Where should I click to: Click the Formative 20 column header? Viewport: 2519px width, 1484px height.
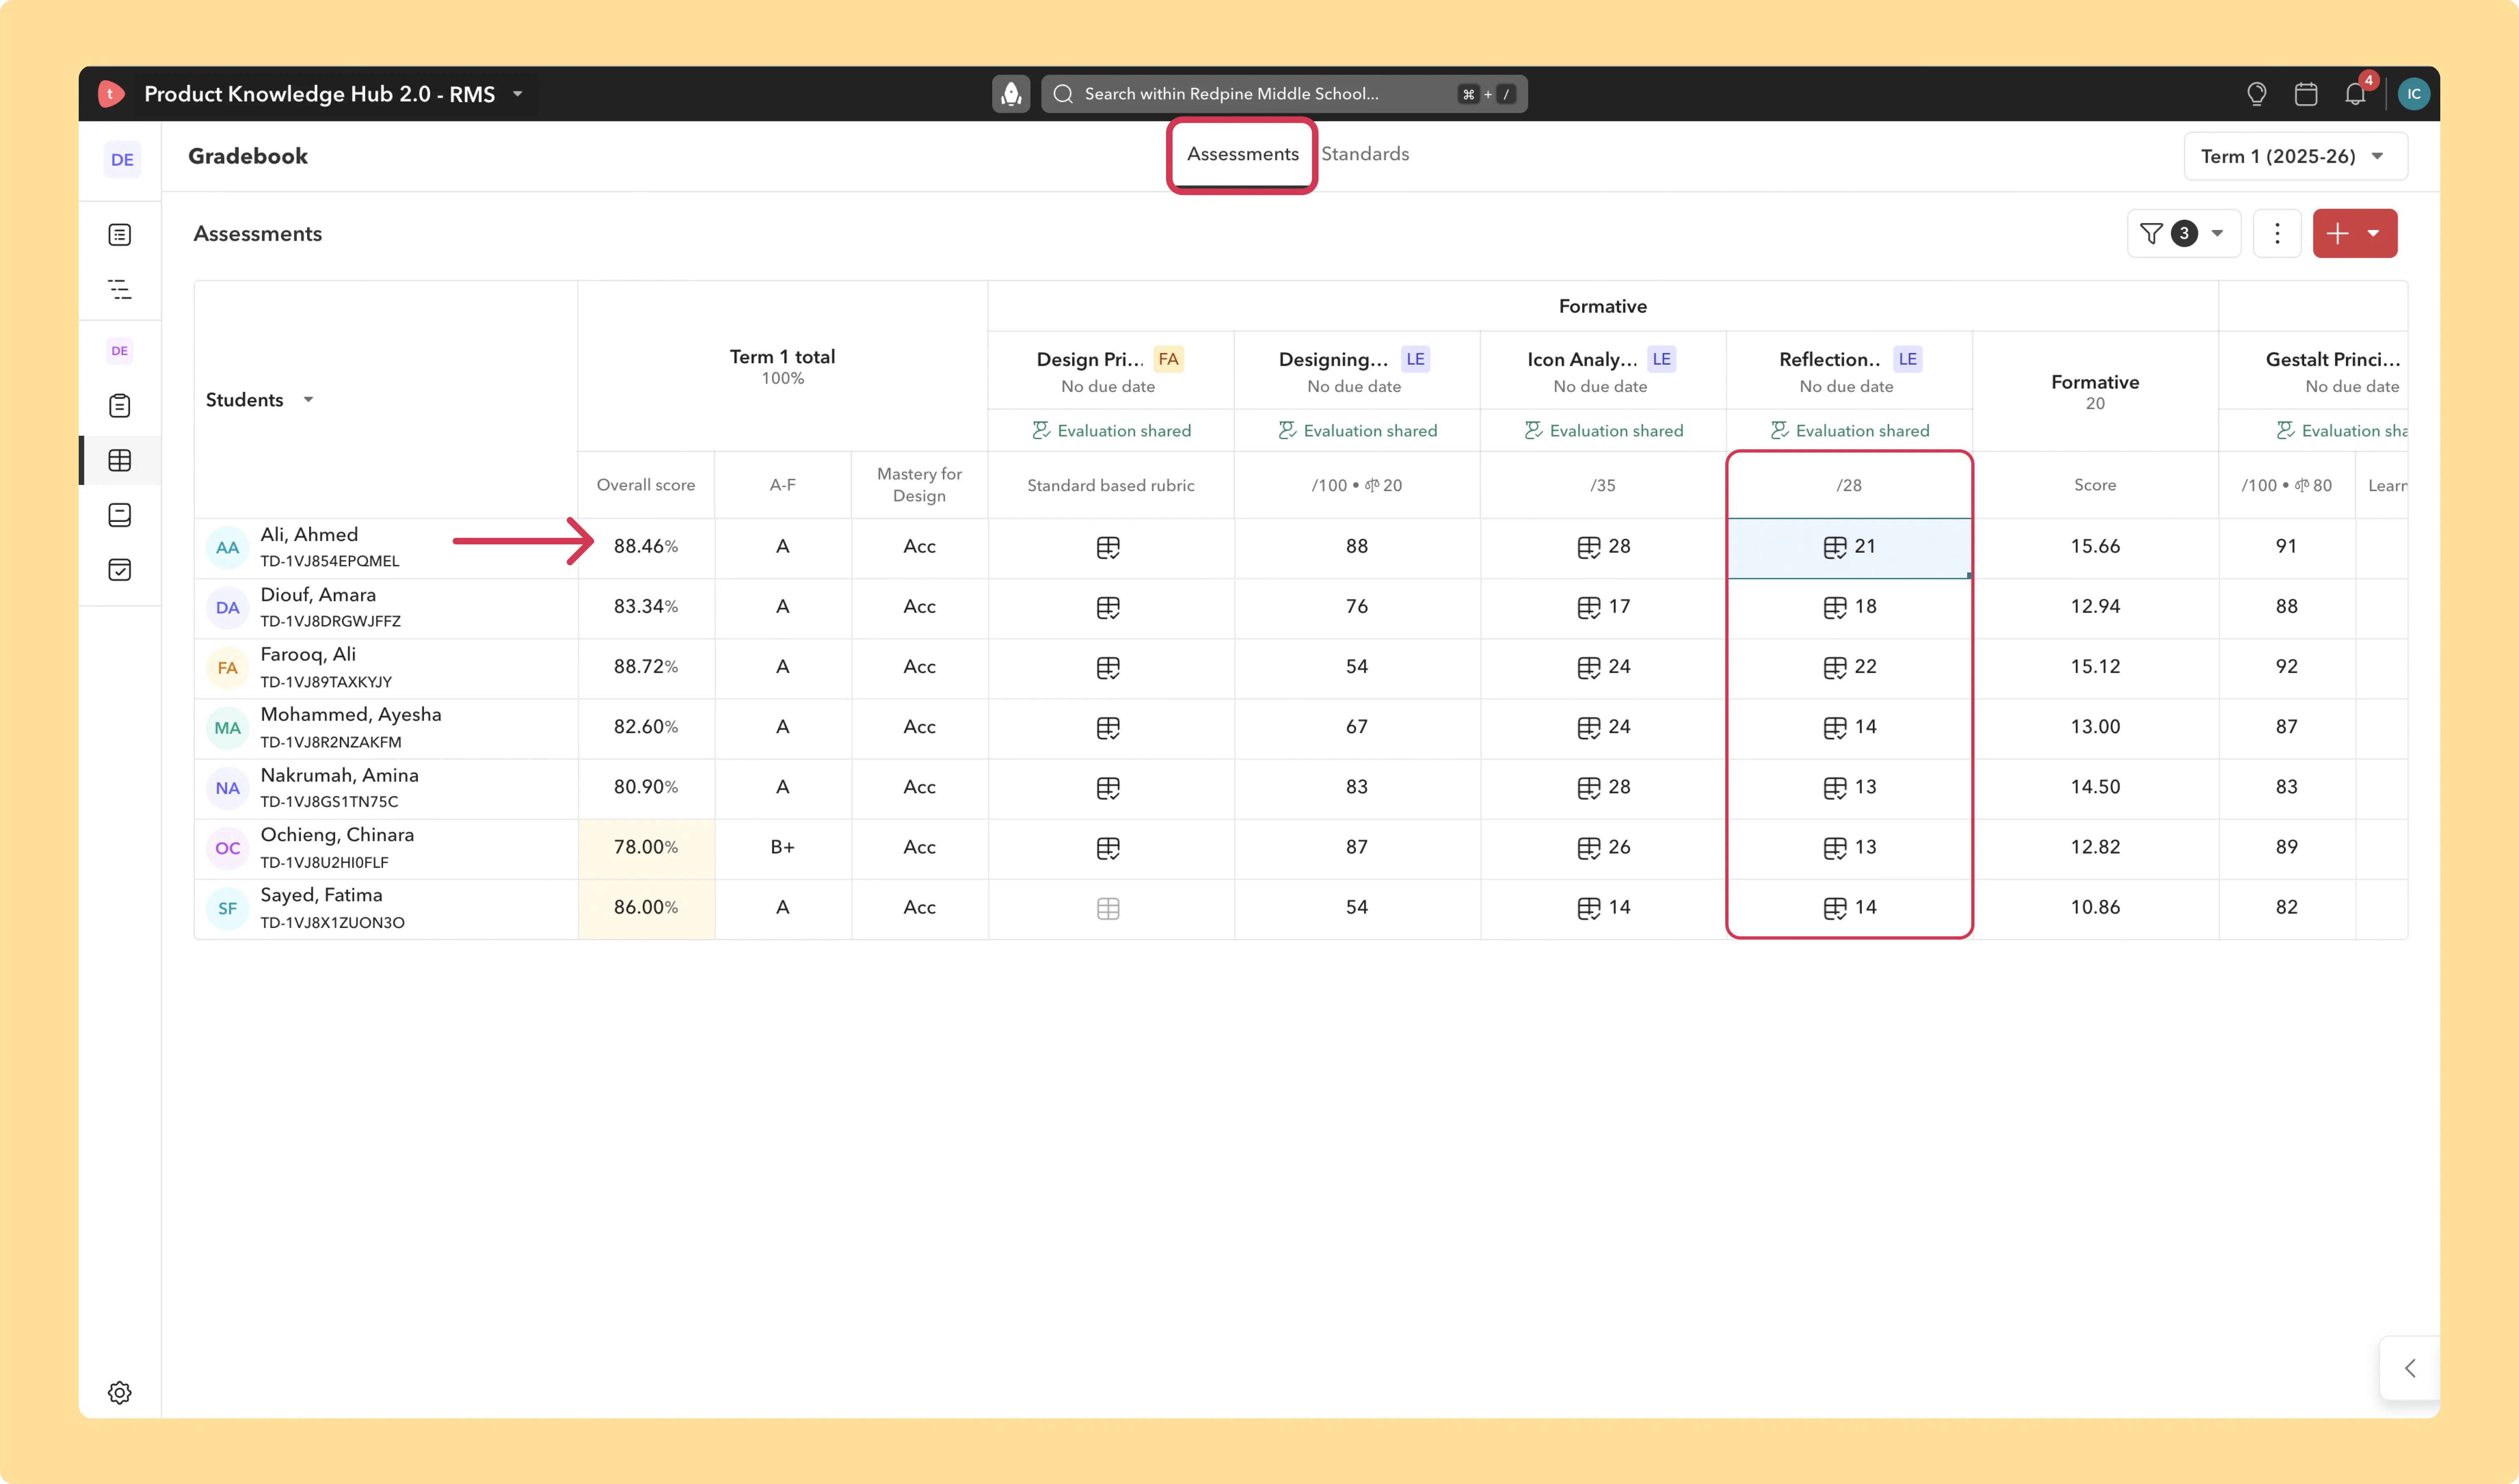(2095, 391)
